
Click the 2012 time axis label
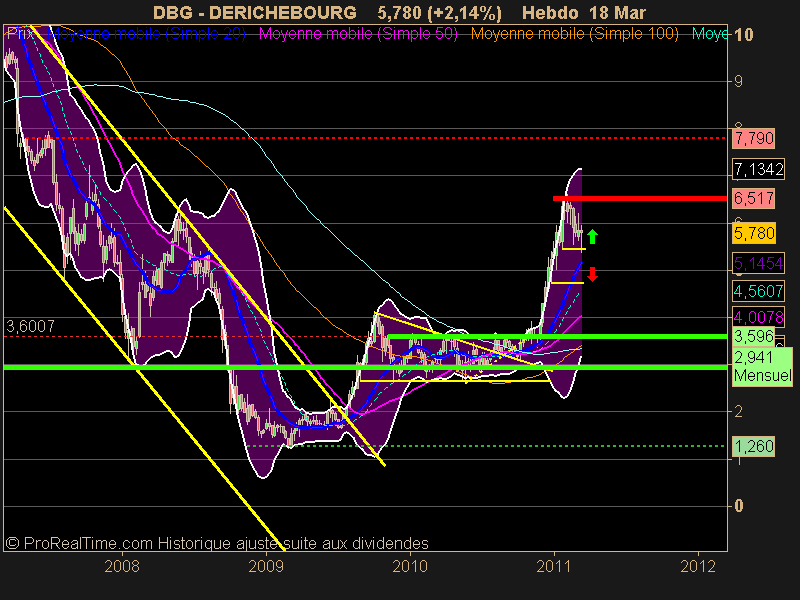[x=698, y=566]
